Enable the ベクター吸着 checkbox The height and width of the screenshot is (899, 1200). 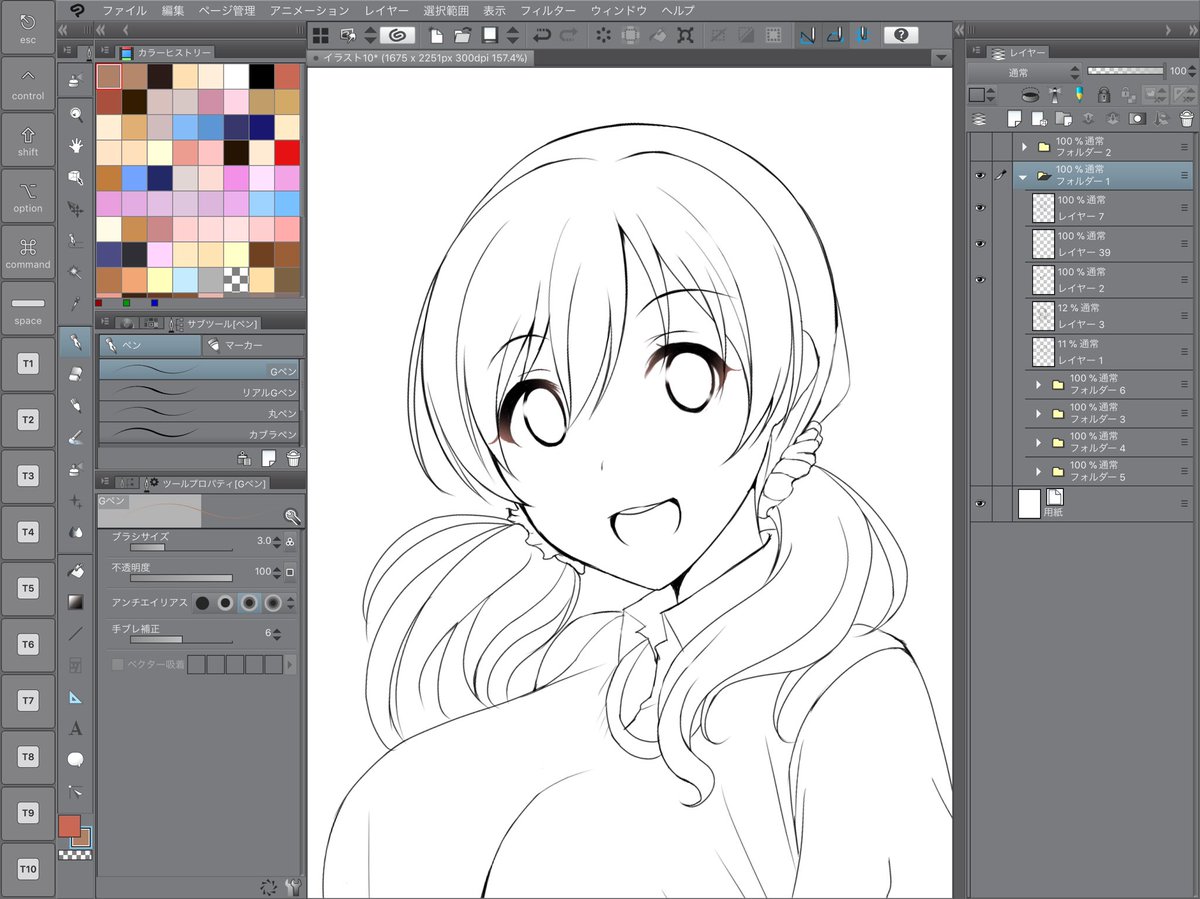coord(118,663)
